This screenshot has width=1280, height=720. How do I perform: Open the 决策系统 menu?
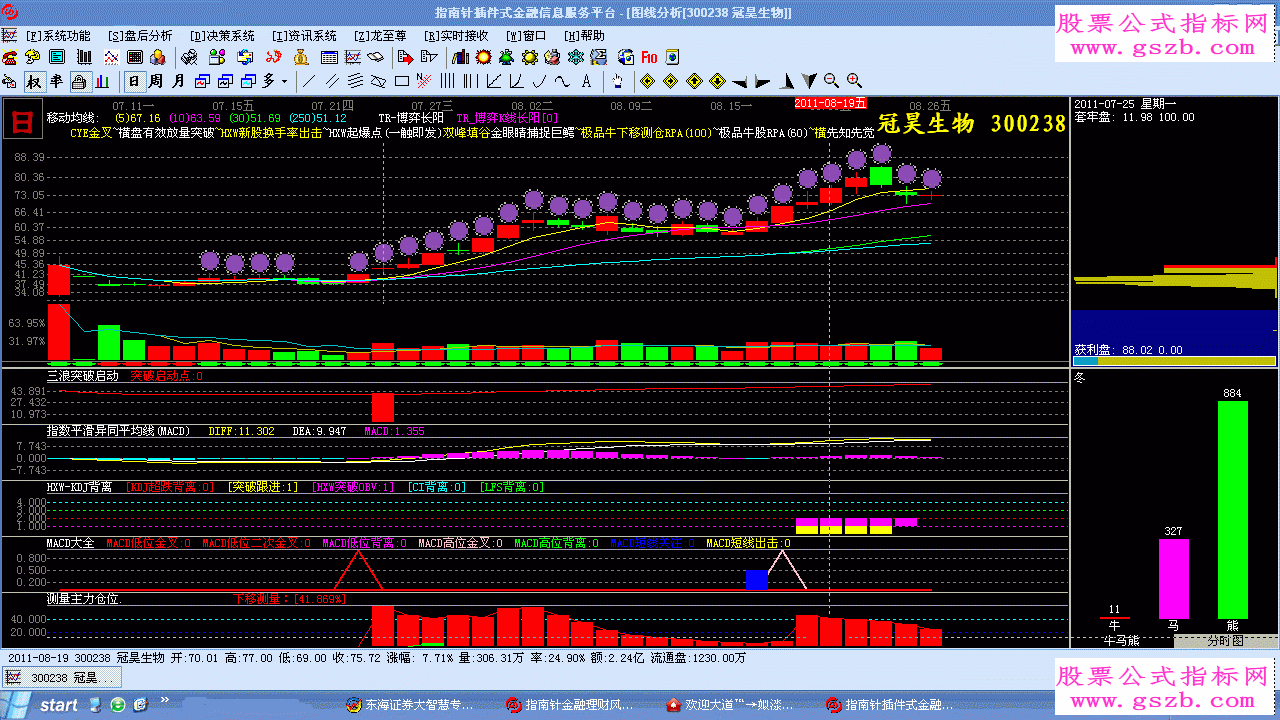click(x=222, y=35)
